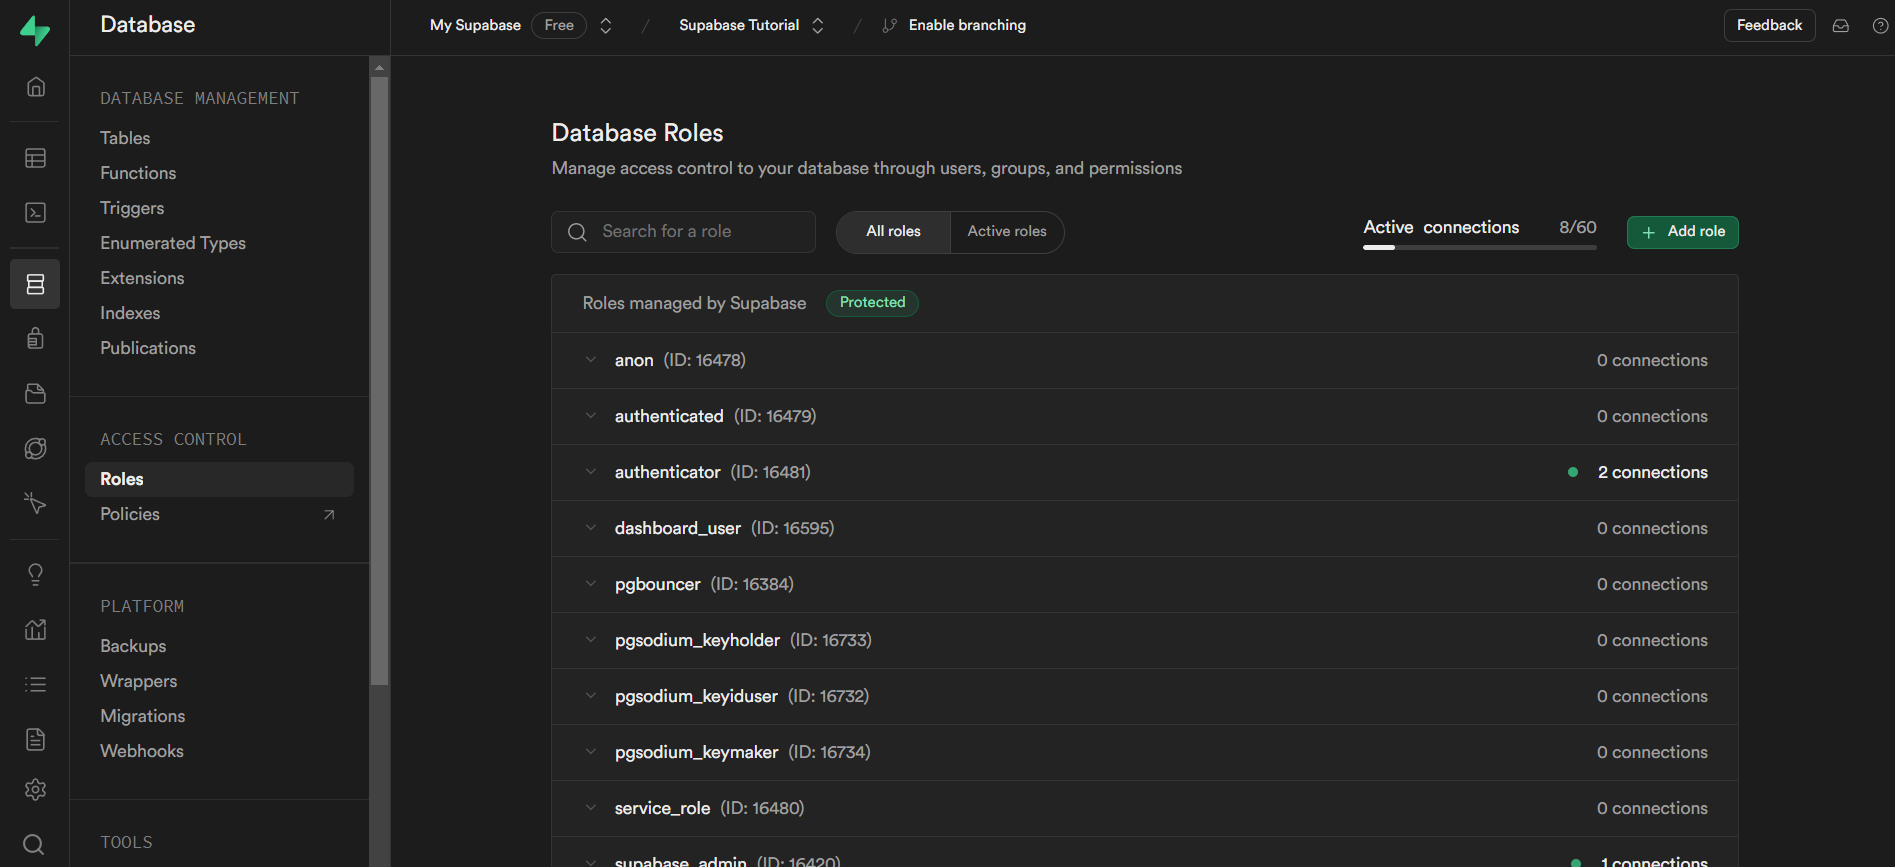1895x867 pixels.
Task: Open Tables in database menu
Action: (125, 138)
